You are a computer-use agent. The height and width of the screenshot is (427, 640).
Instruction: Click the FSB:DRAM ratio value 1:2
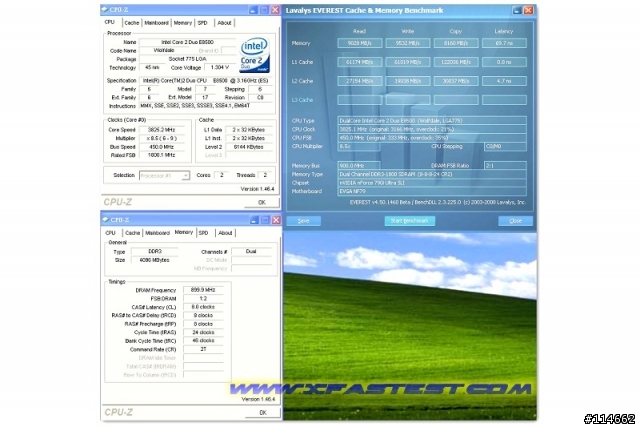[203, 298]
